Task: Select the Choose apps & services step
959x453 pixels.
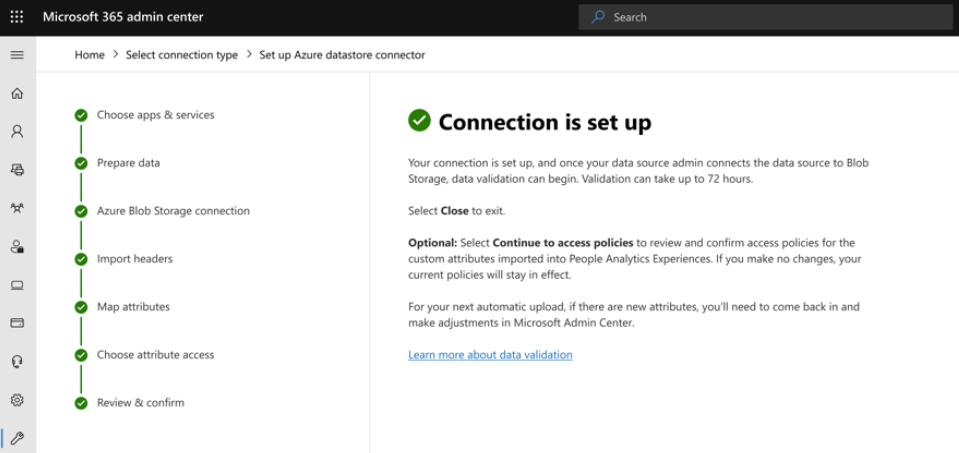Action: pos(155,115)
